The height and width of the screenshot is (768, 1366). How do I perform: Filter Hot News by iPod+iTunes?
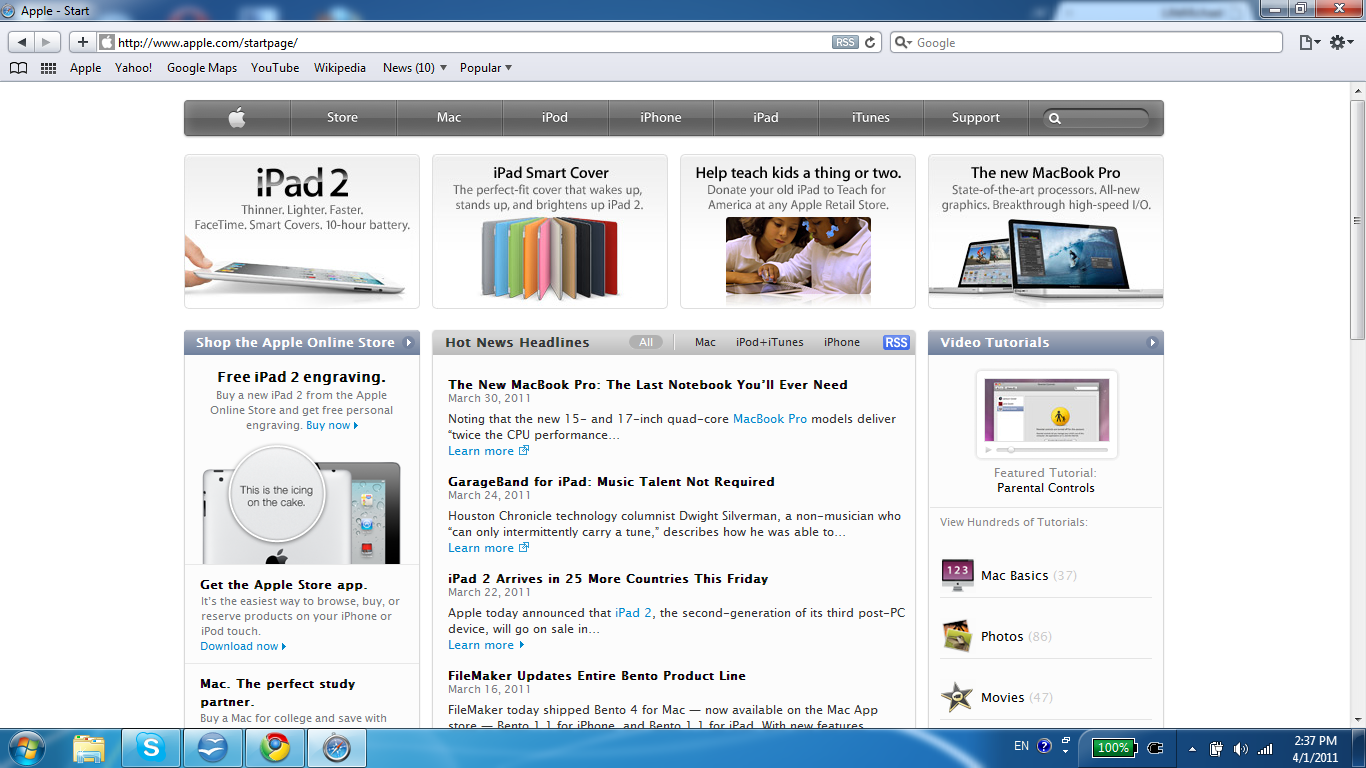coord(770,342)
